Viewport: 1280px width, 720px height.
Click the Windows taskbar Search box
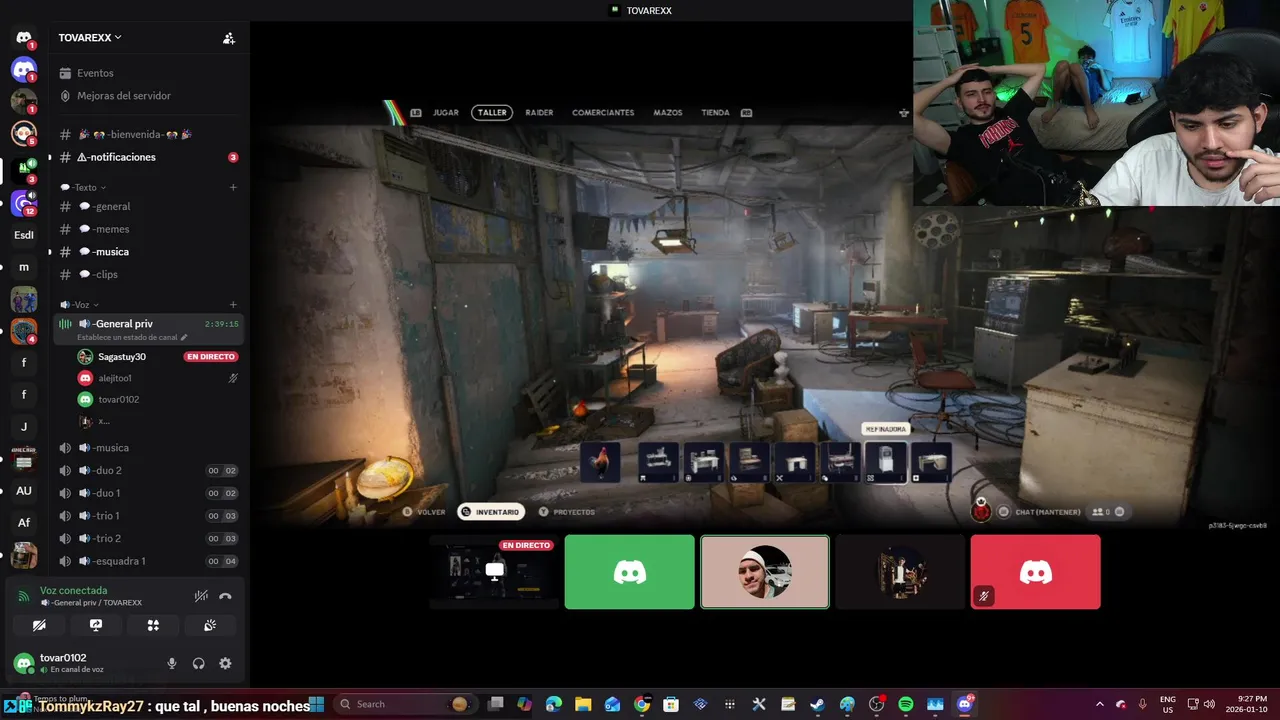coord(404,704)
